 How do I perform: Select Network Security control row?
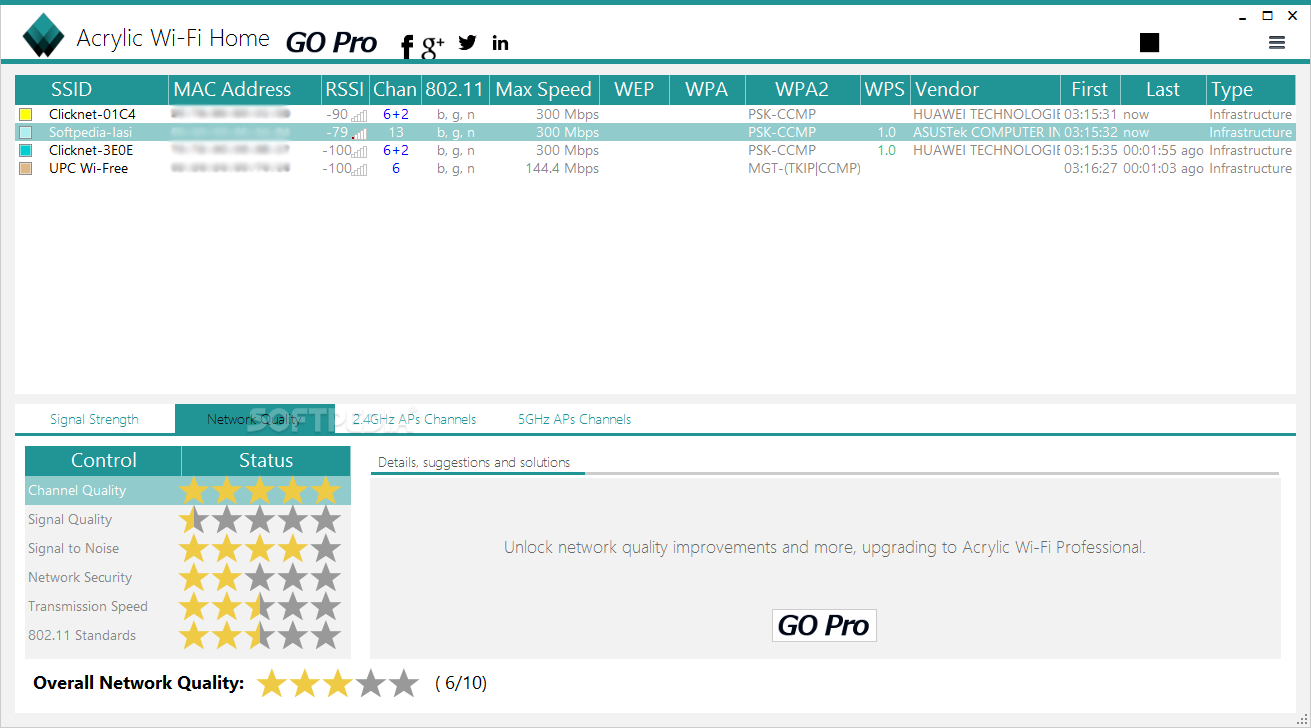[188, 577]
